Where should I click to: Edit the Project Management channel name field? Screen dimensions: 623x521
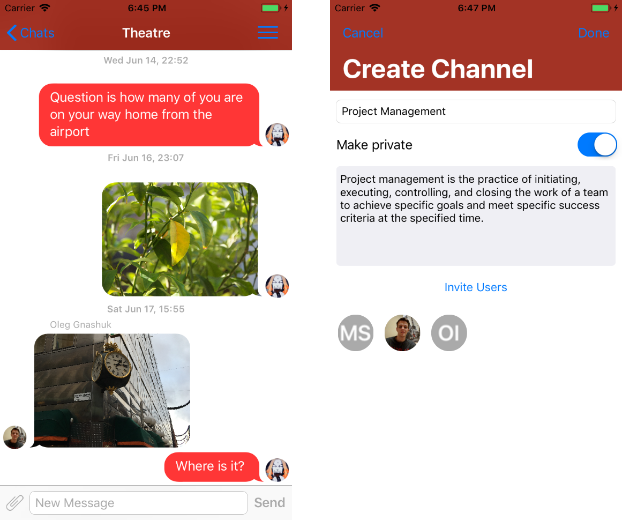pos(475,111)
